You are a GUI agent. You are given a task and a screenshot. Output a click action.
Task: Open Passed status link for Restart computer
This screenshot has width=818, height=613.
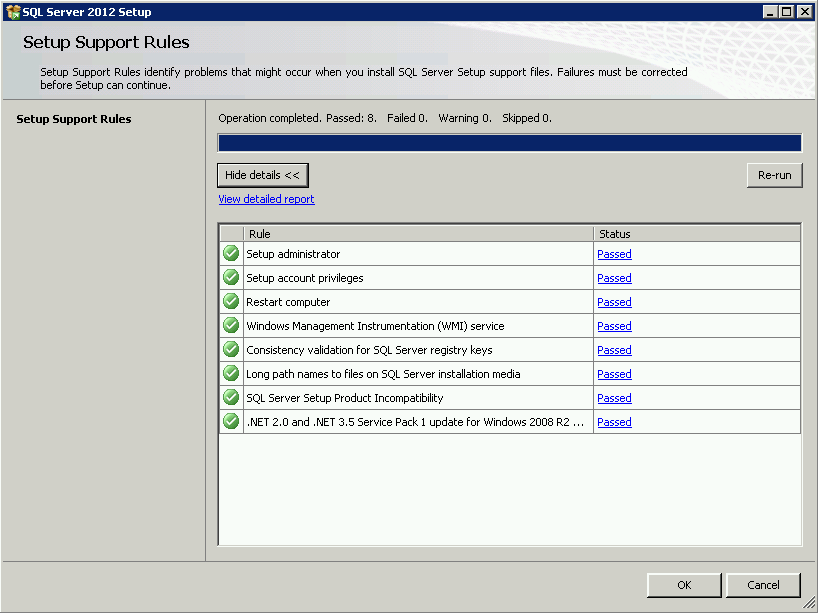coord(614,302)
